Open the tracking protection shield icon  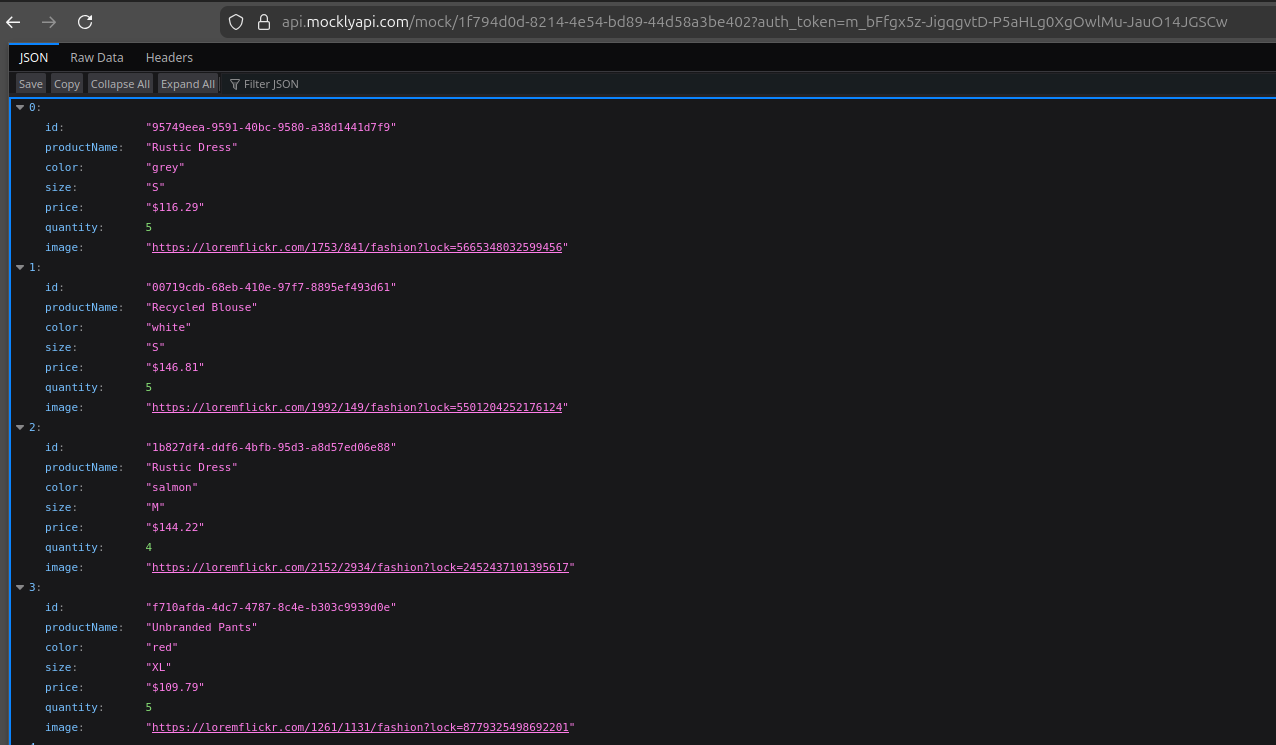point(234,20)
